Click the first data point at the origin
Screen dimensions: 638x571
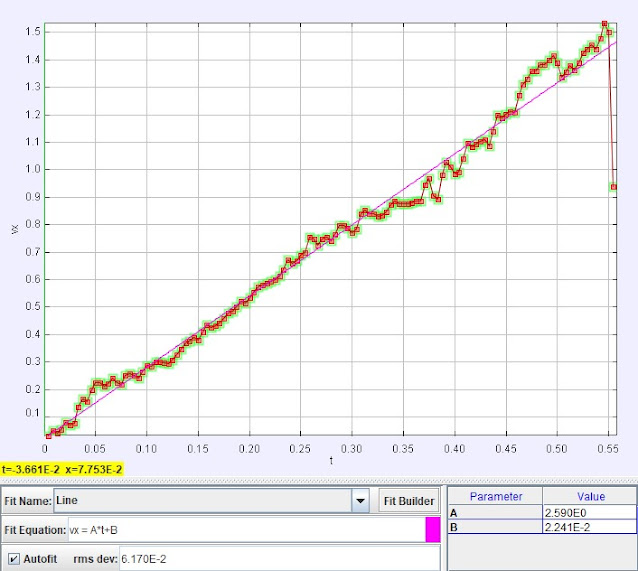click(49, 436)
